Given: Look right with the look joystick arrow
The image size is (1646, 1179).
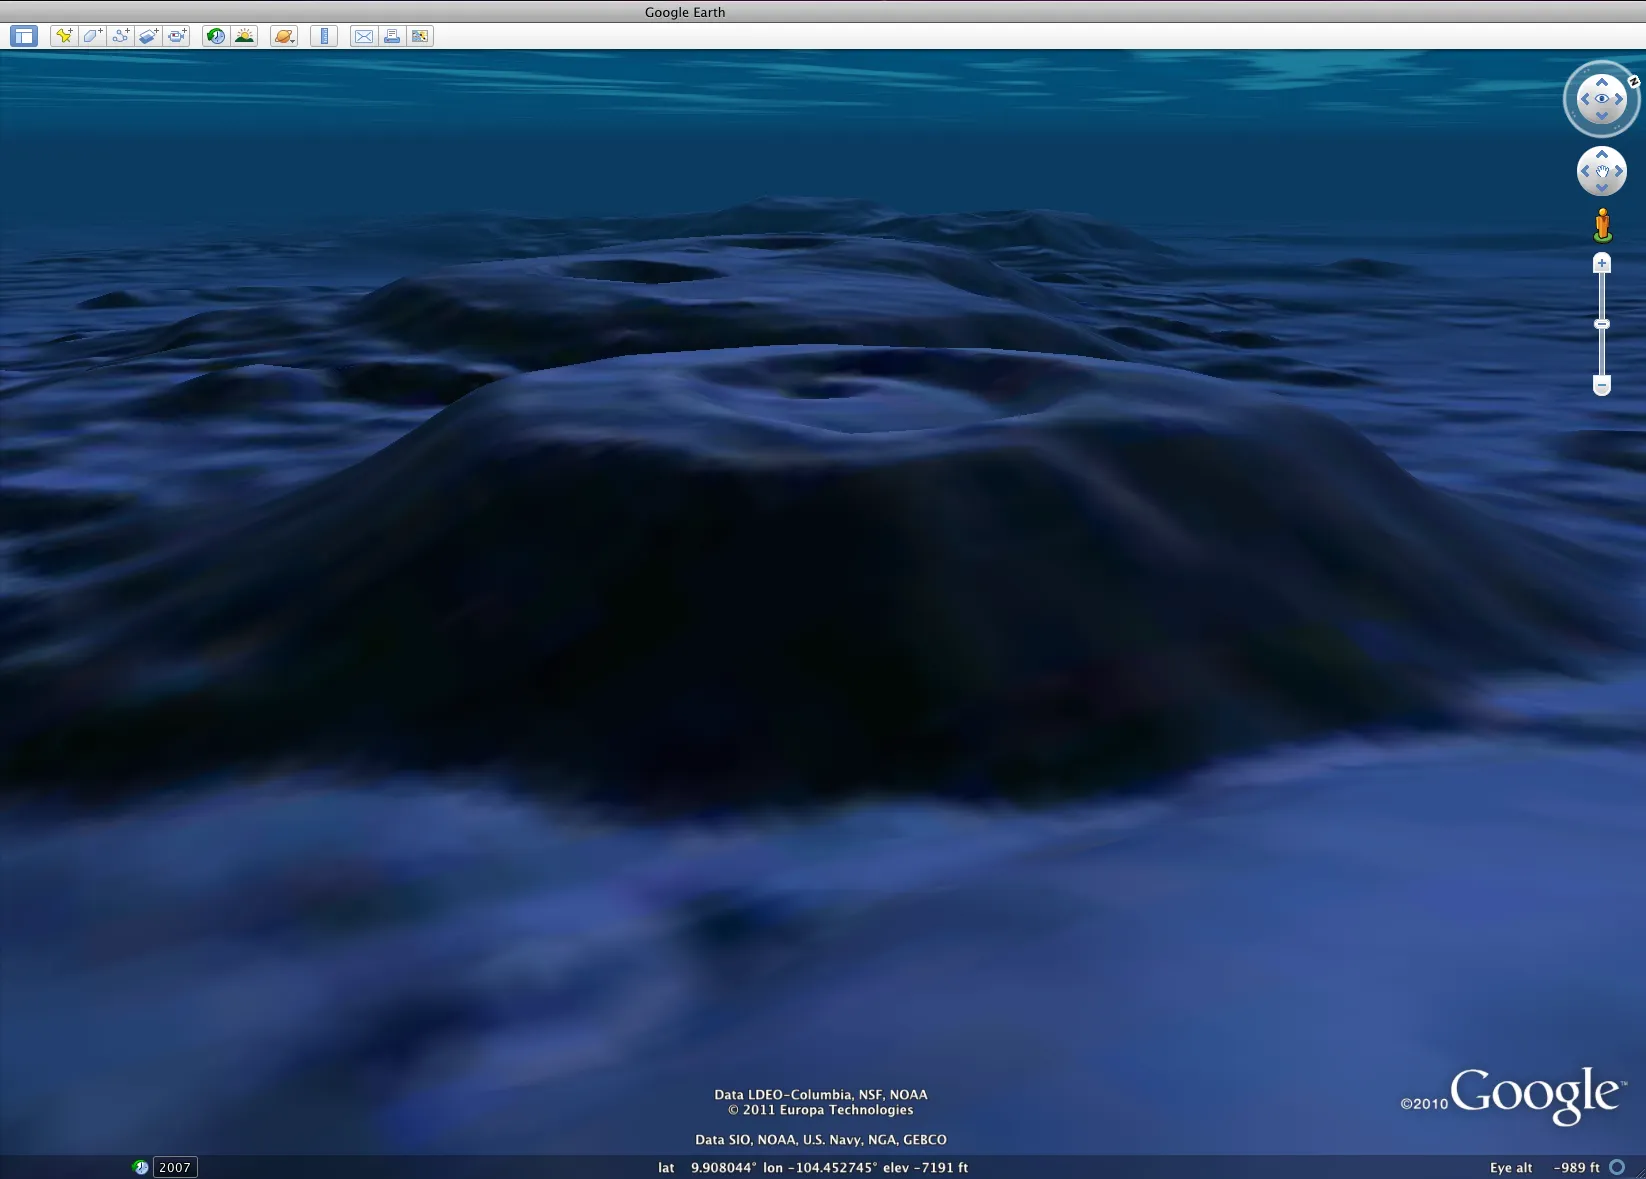Looking at the screenshot, I should (1619, 99).
